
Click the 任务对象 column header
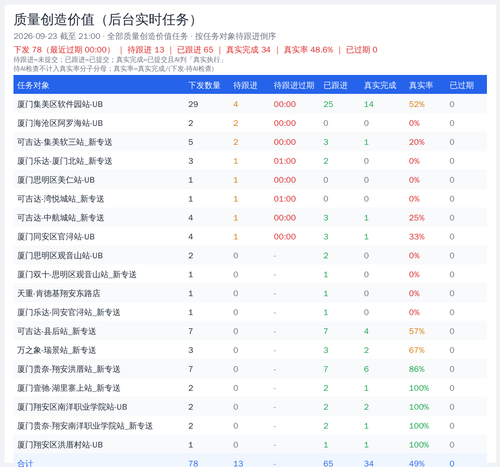[33, 85]
